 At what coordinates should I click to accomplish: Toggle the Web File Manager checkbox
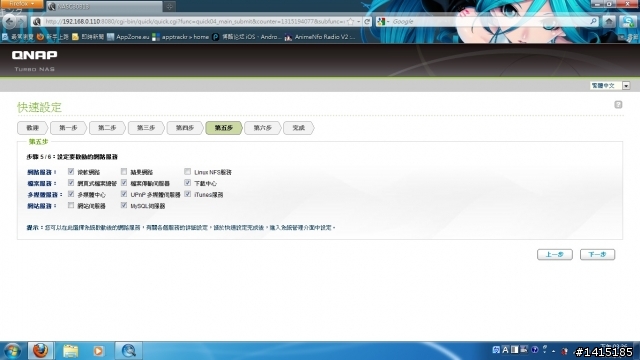click(x=71, y=182)
